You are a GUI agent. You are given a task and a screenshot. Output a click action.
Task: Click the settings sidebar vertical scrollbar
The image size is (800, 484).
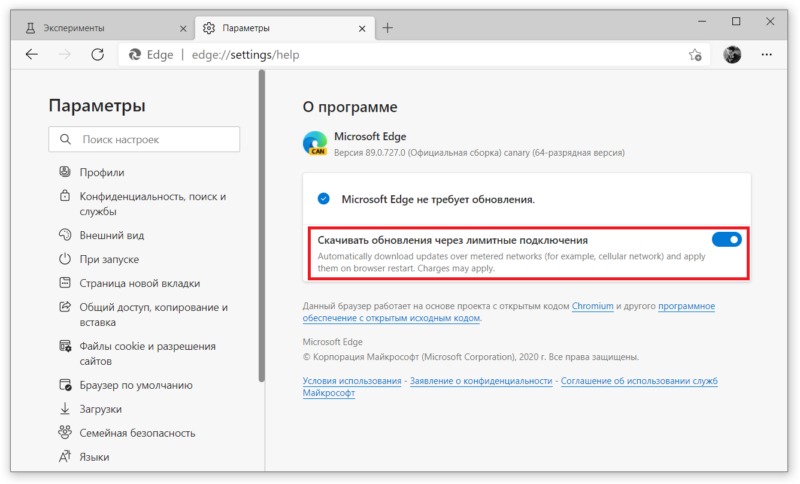point(262,240)
